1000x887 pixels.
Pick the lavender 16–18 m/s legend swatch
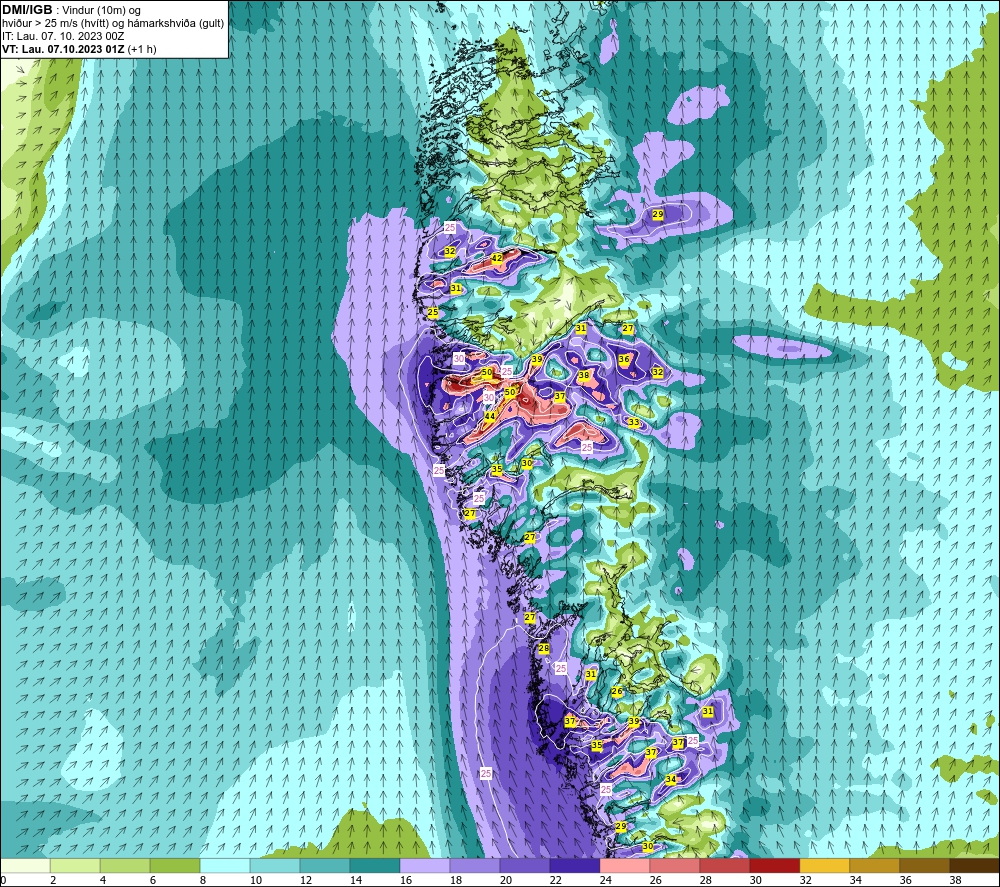click(x=425, y=865)
